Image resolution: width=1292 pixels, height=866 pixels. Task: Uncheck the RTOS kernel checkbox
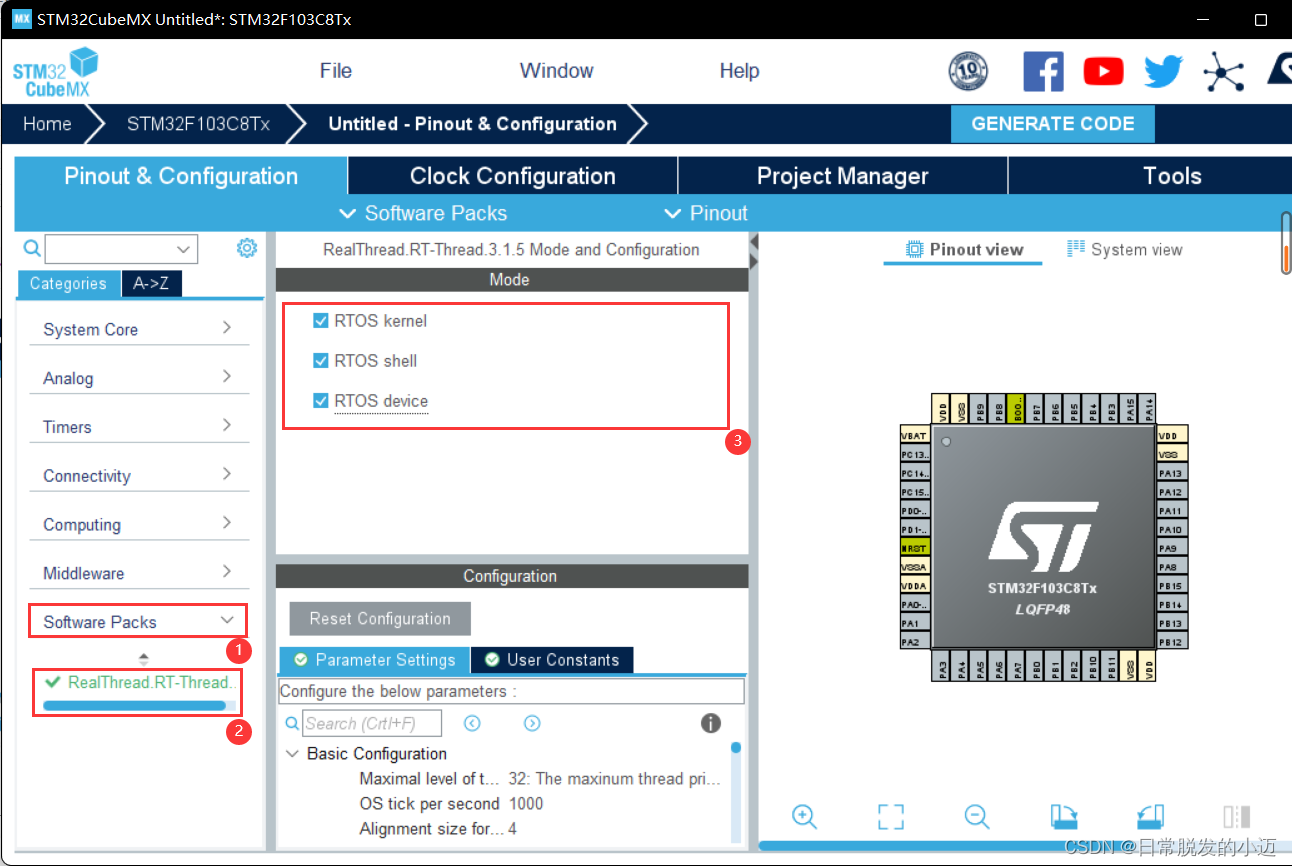click(x=321, y=321)
